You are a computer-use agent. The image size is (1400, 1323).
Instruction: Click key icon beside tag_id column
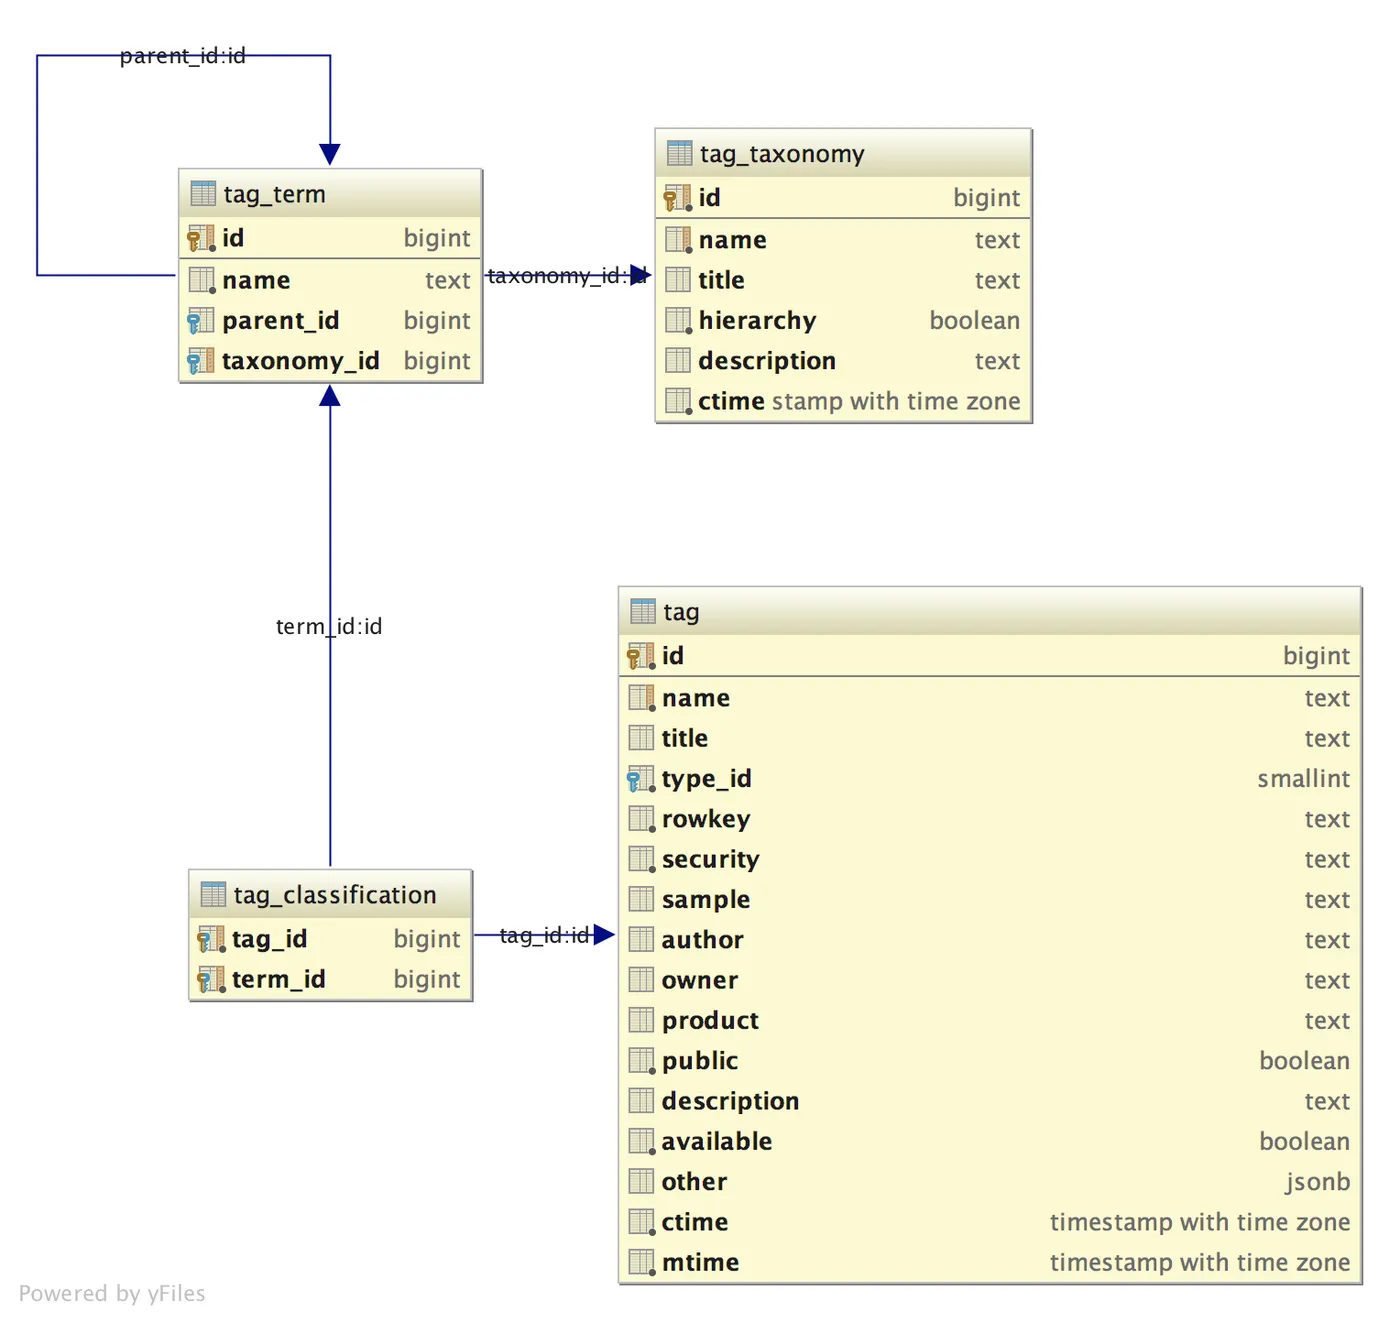click(x=210, y=939)
